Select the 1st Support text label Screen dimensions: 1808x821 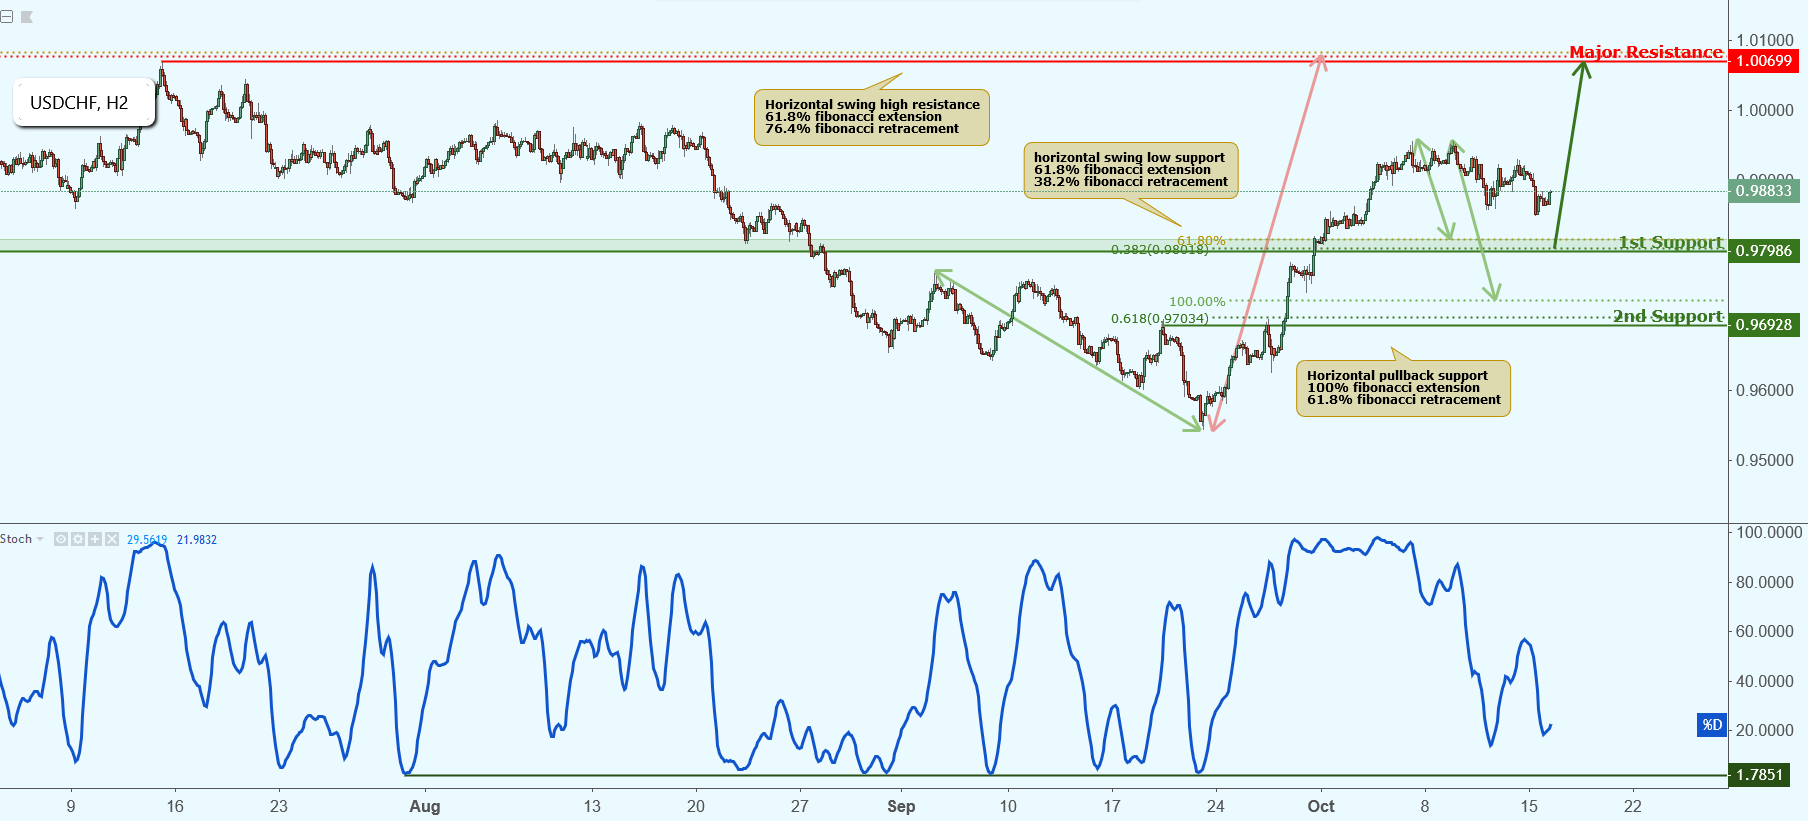point(1671,242)
